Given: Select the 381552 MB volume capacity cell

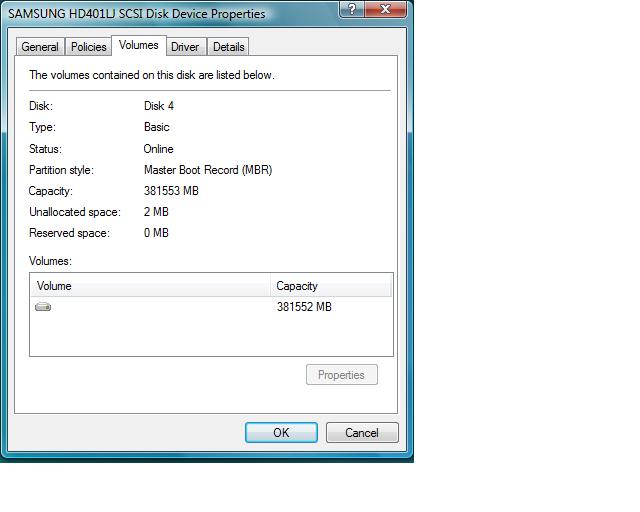Looking at the screenshot, I should point(304,307).
